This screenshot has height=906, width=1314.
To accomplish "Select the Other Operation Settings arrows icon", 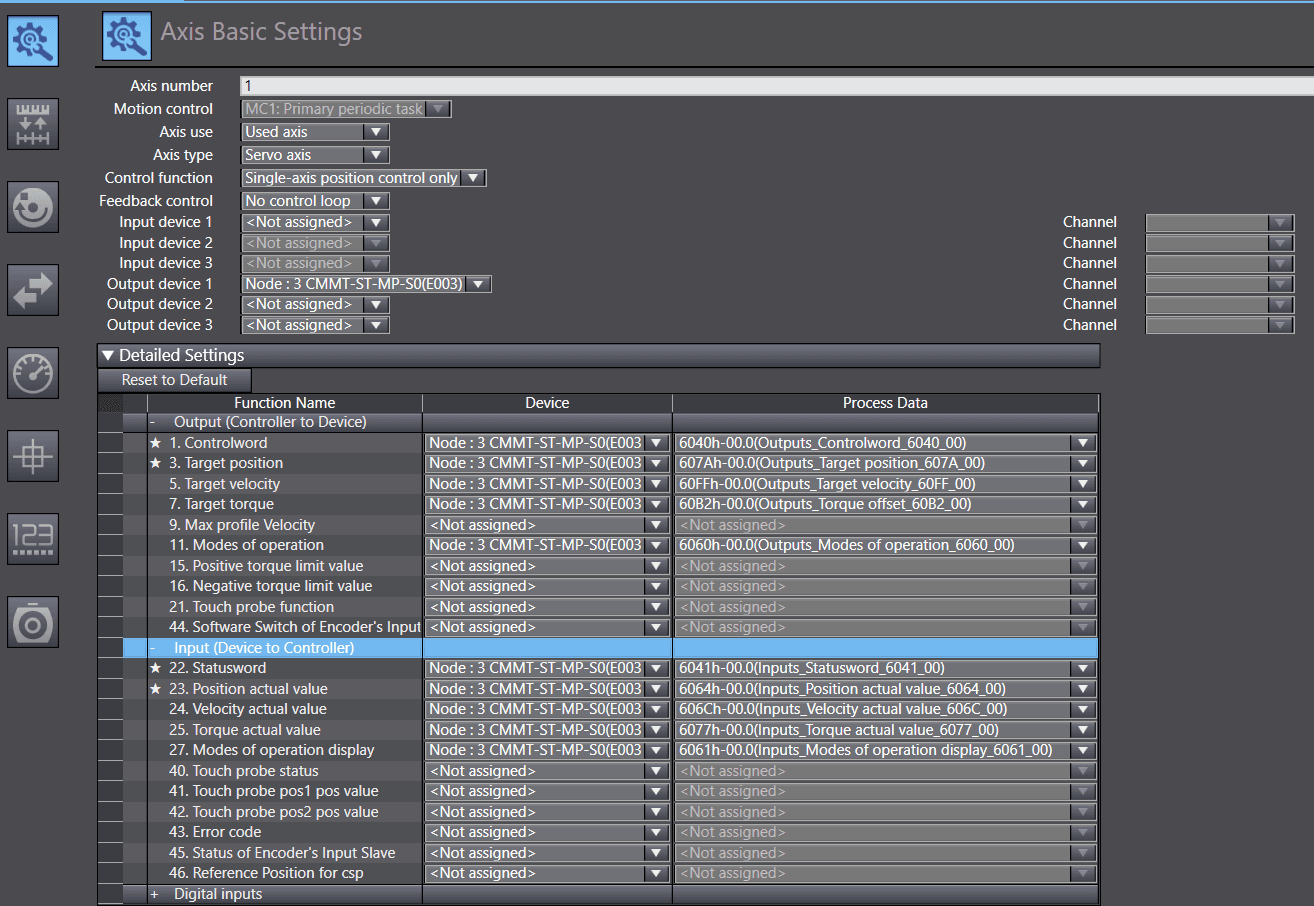I will (32, 290).
